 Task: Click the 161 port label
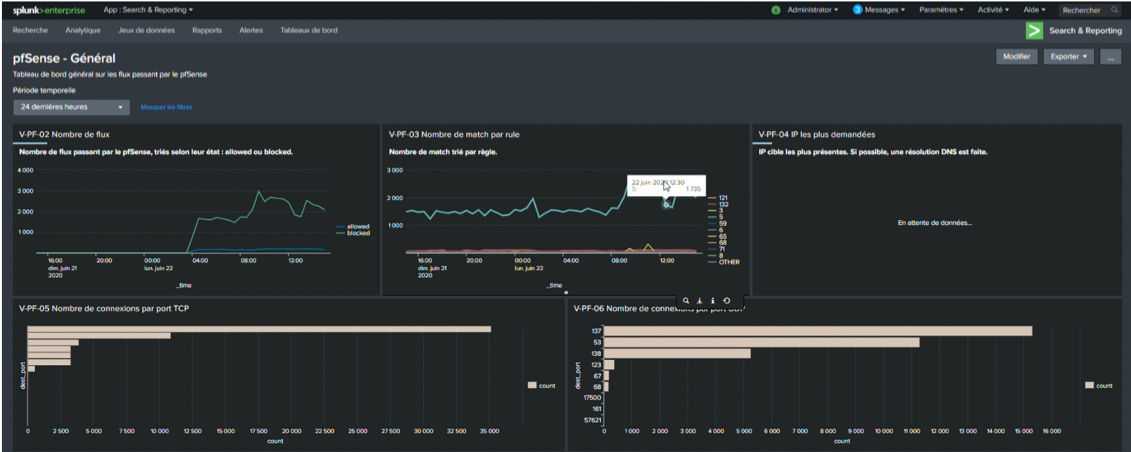(596, 409)
